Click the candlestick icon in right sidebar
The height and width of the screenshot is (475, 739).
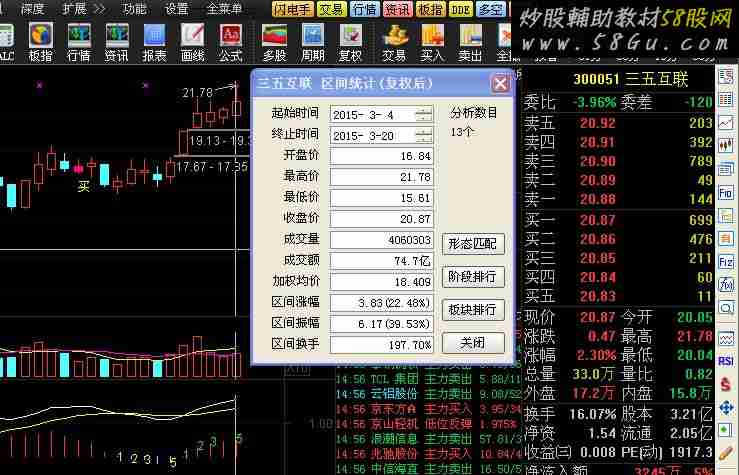point(726,146)
